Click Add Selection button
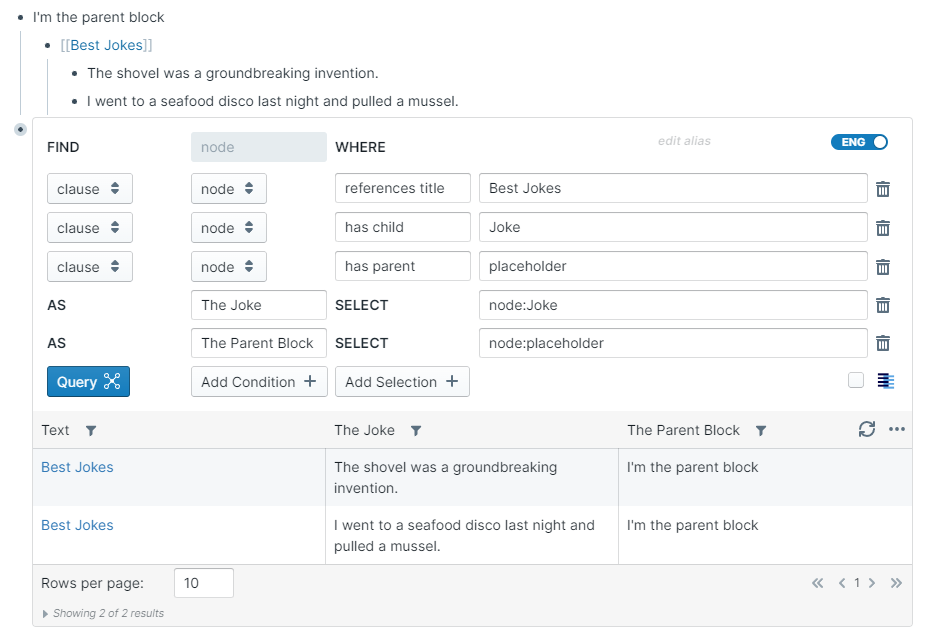The image size is (938, 640). tap(402, 382)
